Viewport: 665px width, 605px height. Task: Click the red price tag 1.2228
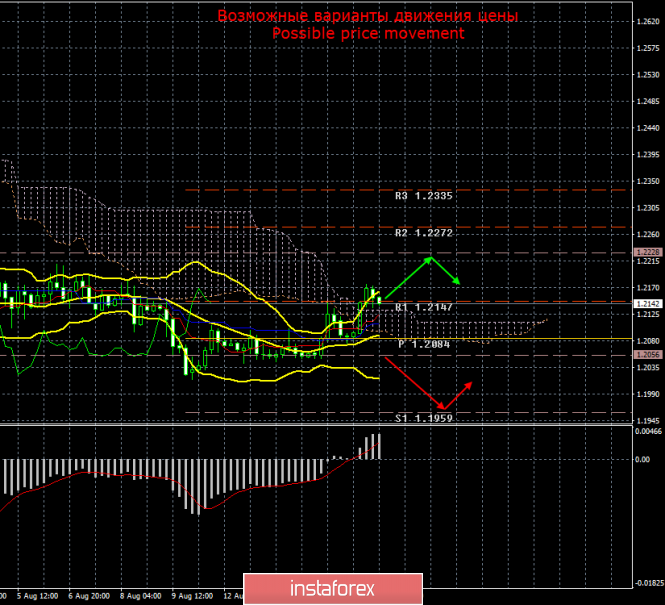coord(646,253)
